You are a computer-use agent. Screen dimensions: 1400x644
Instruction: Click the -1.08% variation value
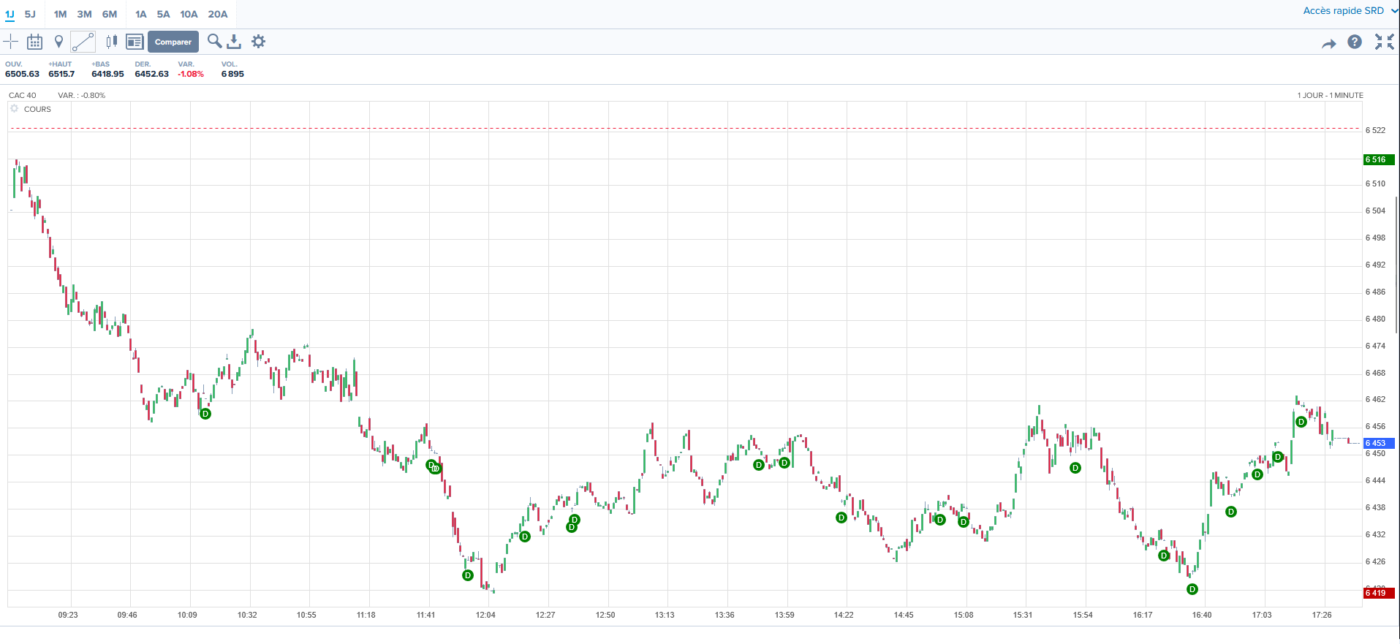[x=191, y=74]
